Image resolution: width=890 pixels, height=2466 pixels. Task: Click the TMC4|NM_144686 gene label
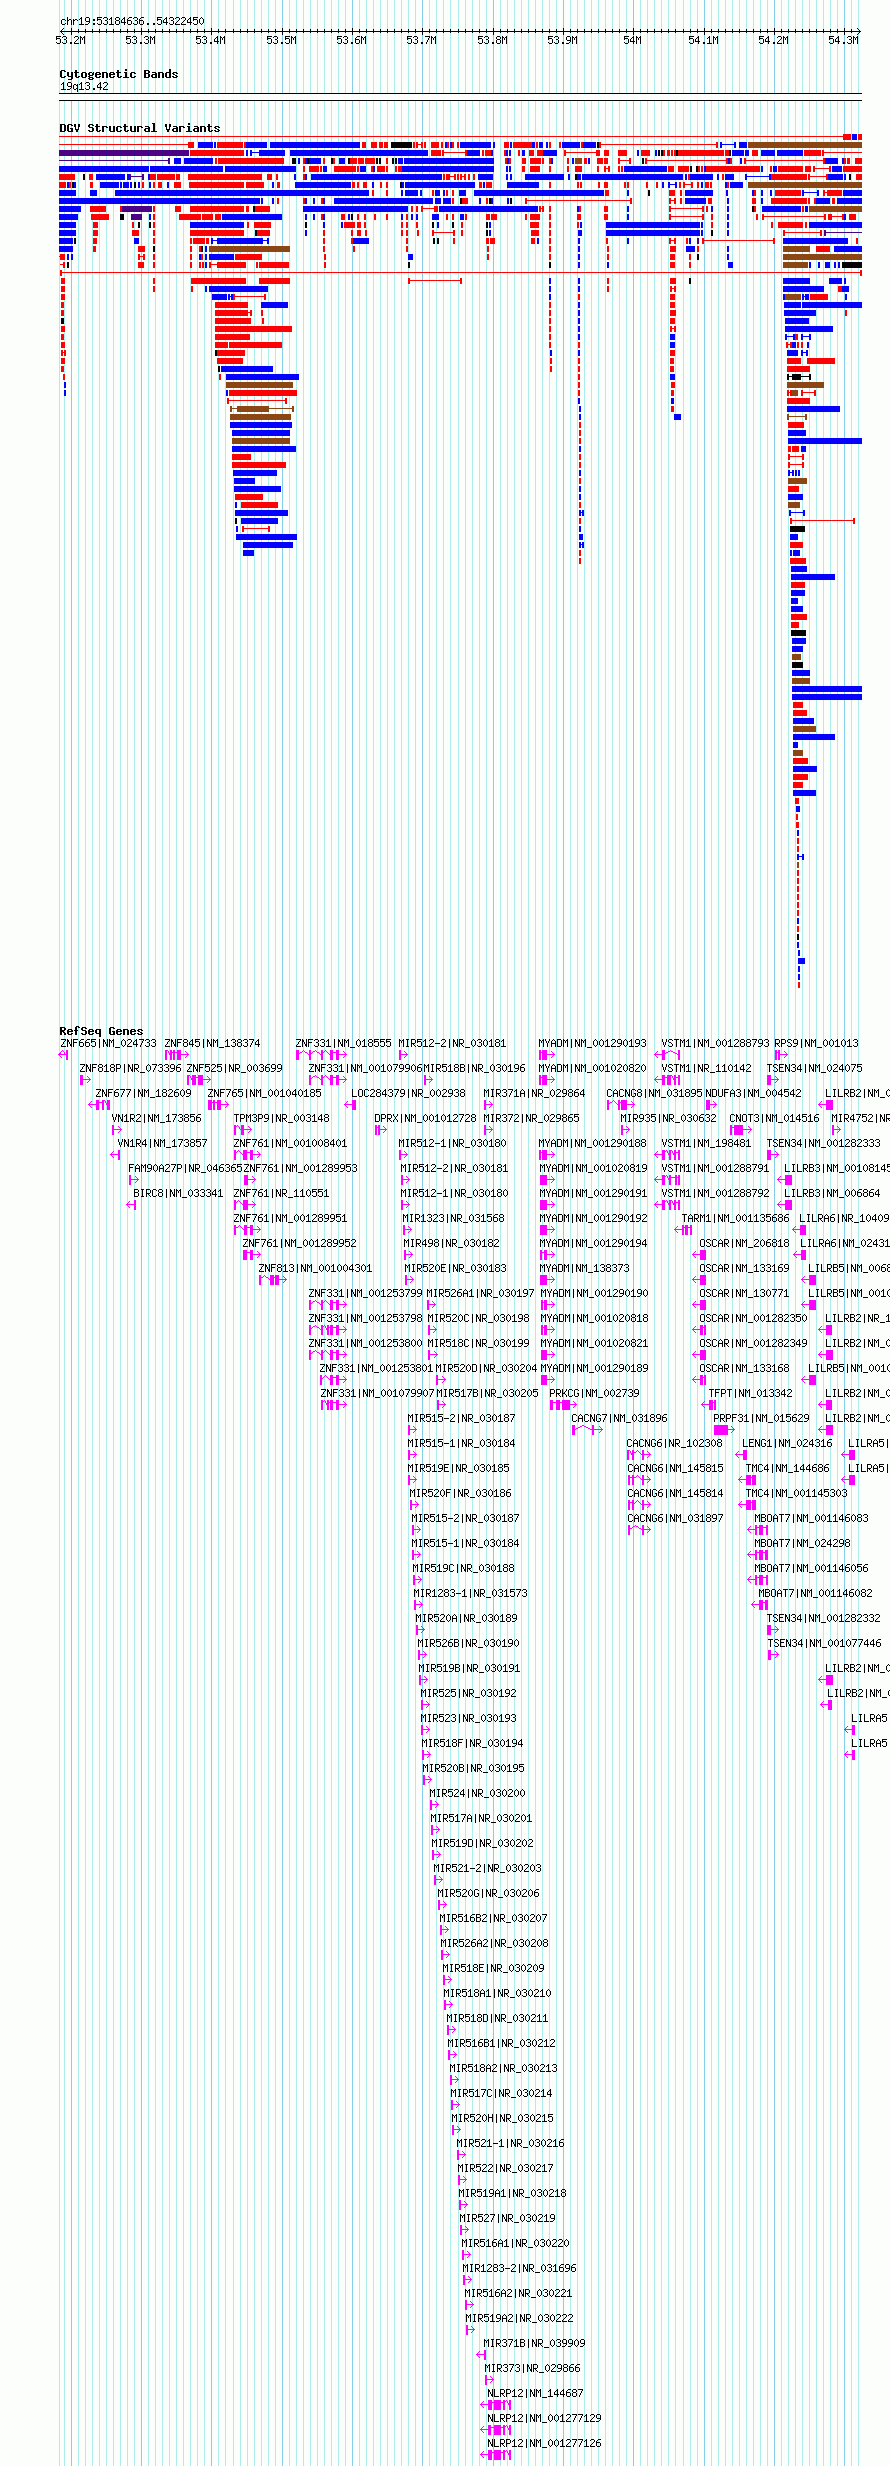point(787,1468)
